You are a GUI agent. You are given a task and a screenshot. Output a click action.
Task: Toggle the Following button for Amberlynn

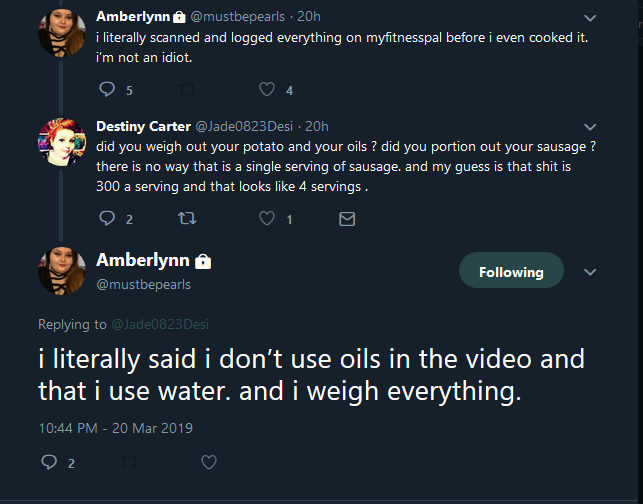[511, 270]
